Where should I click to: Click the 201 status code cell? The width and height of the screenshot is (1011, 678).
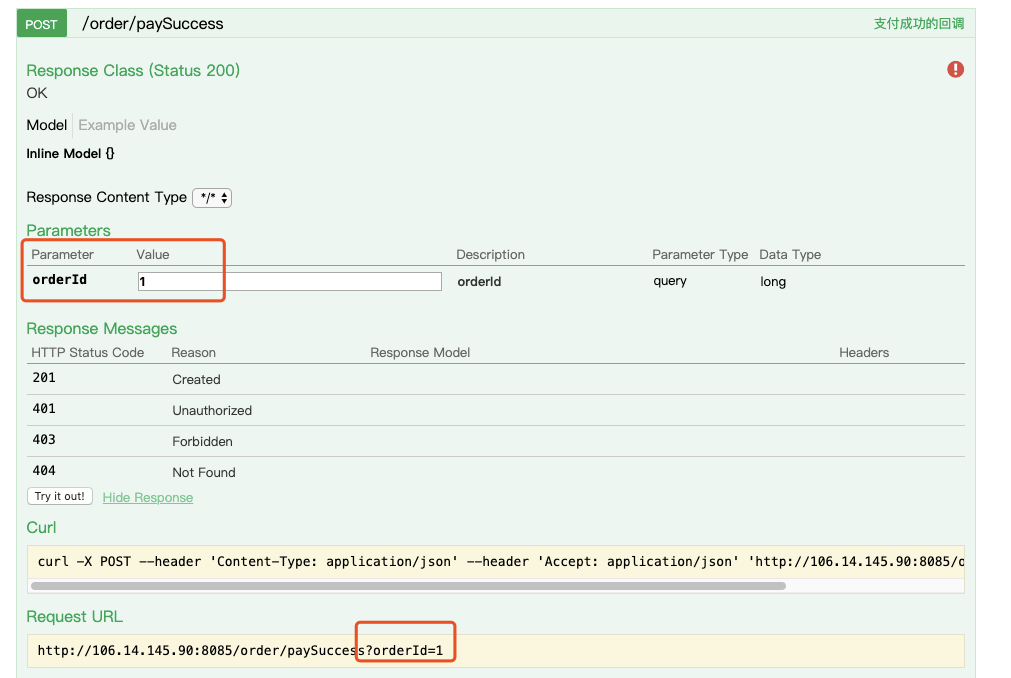point(44,378)
